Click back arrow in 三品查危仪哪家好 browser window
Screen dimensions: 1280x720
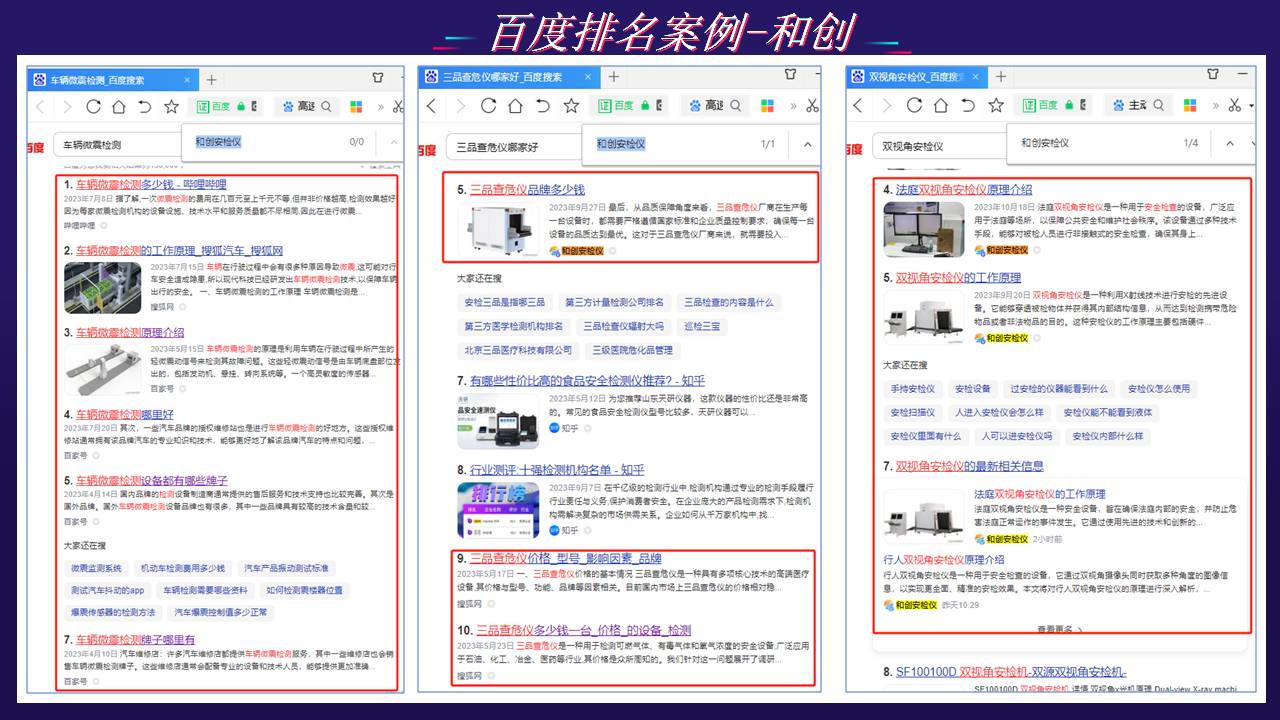pyautogui.click(x=432, y=106)
